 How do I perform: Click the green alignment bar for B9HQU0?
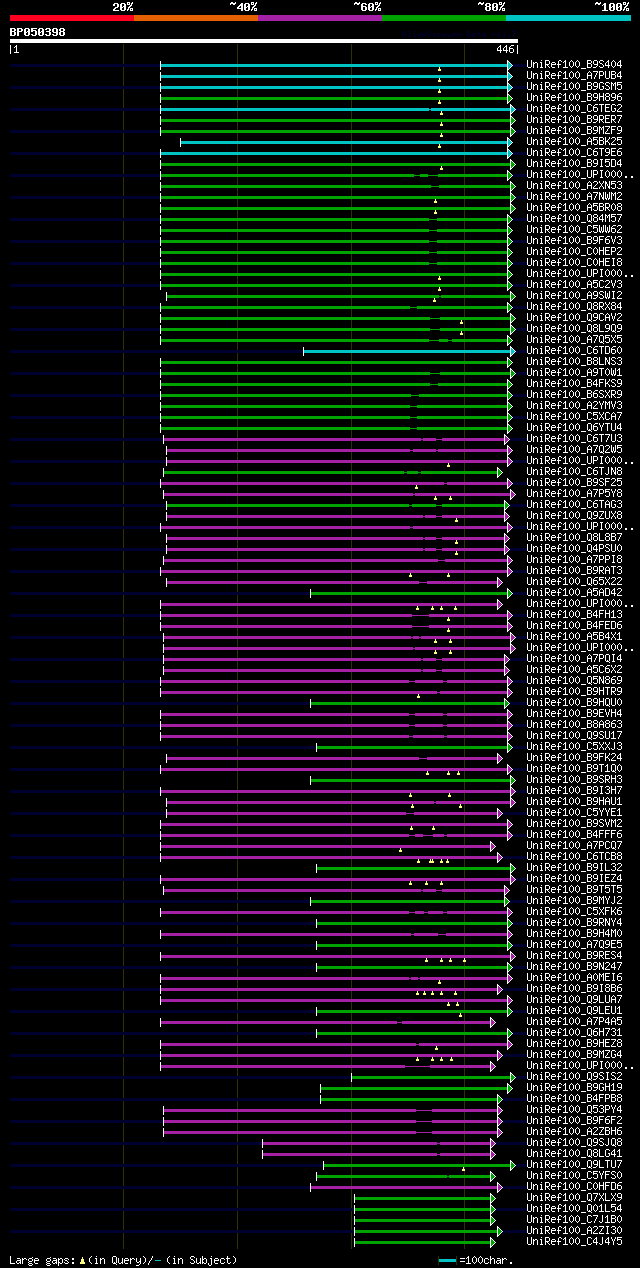(x=410, y=703)
